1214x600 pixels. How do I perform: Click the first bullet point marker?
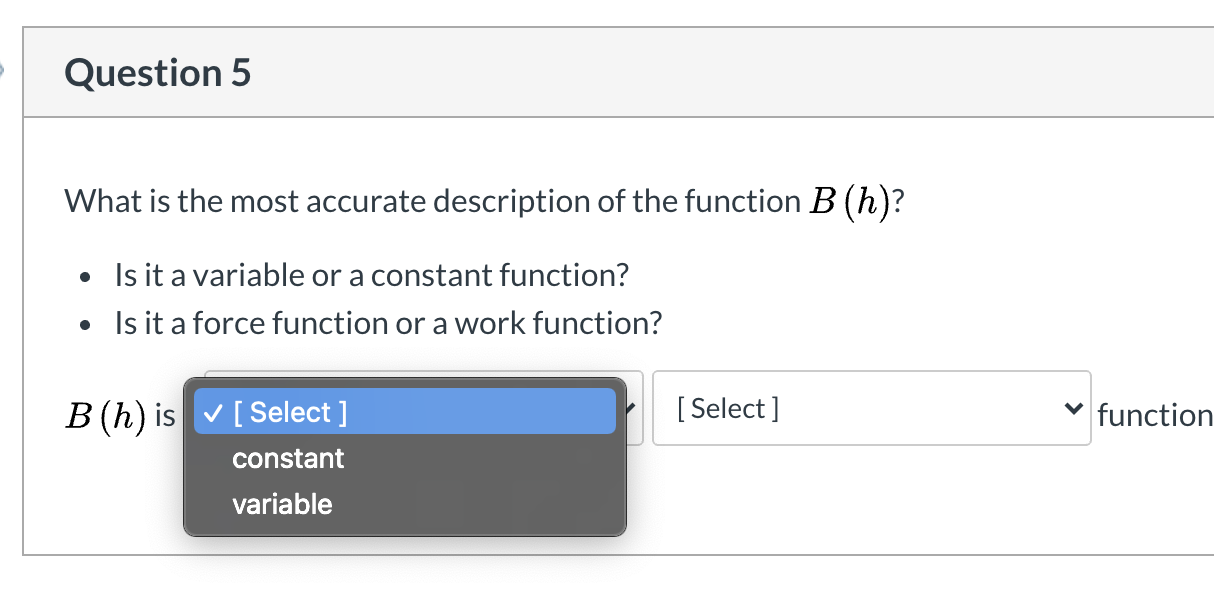[x=84, y=276]
